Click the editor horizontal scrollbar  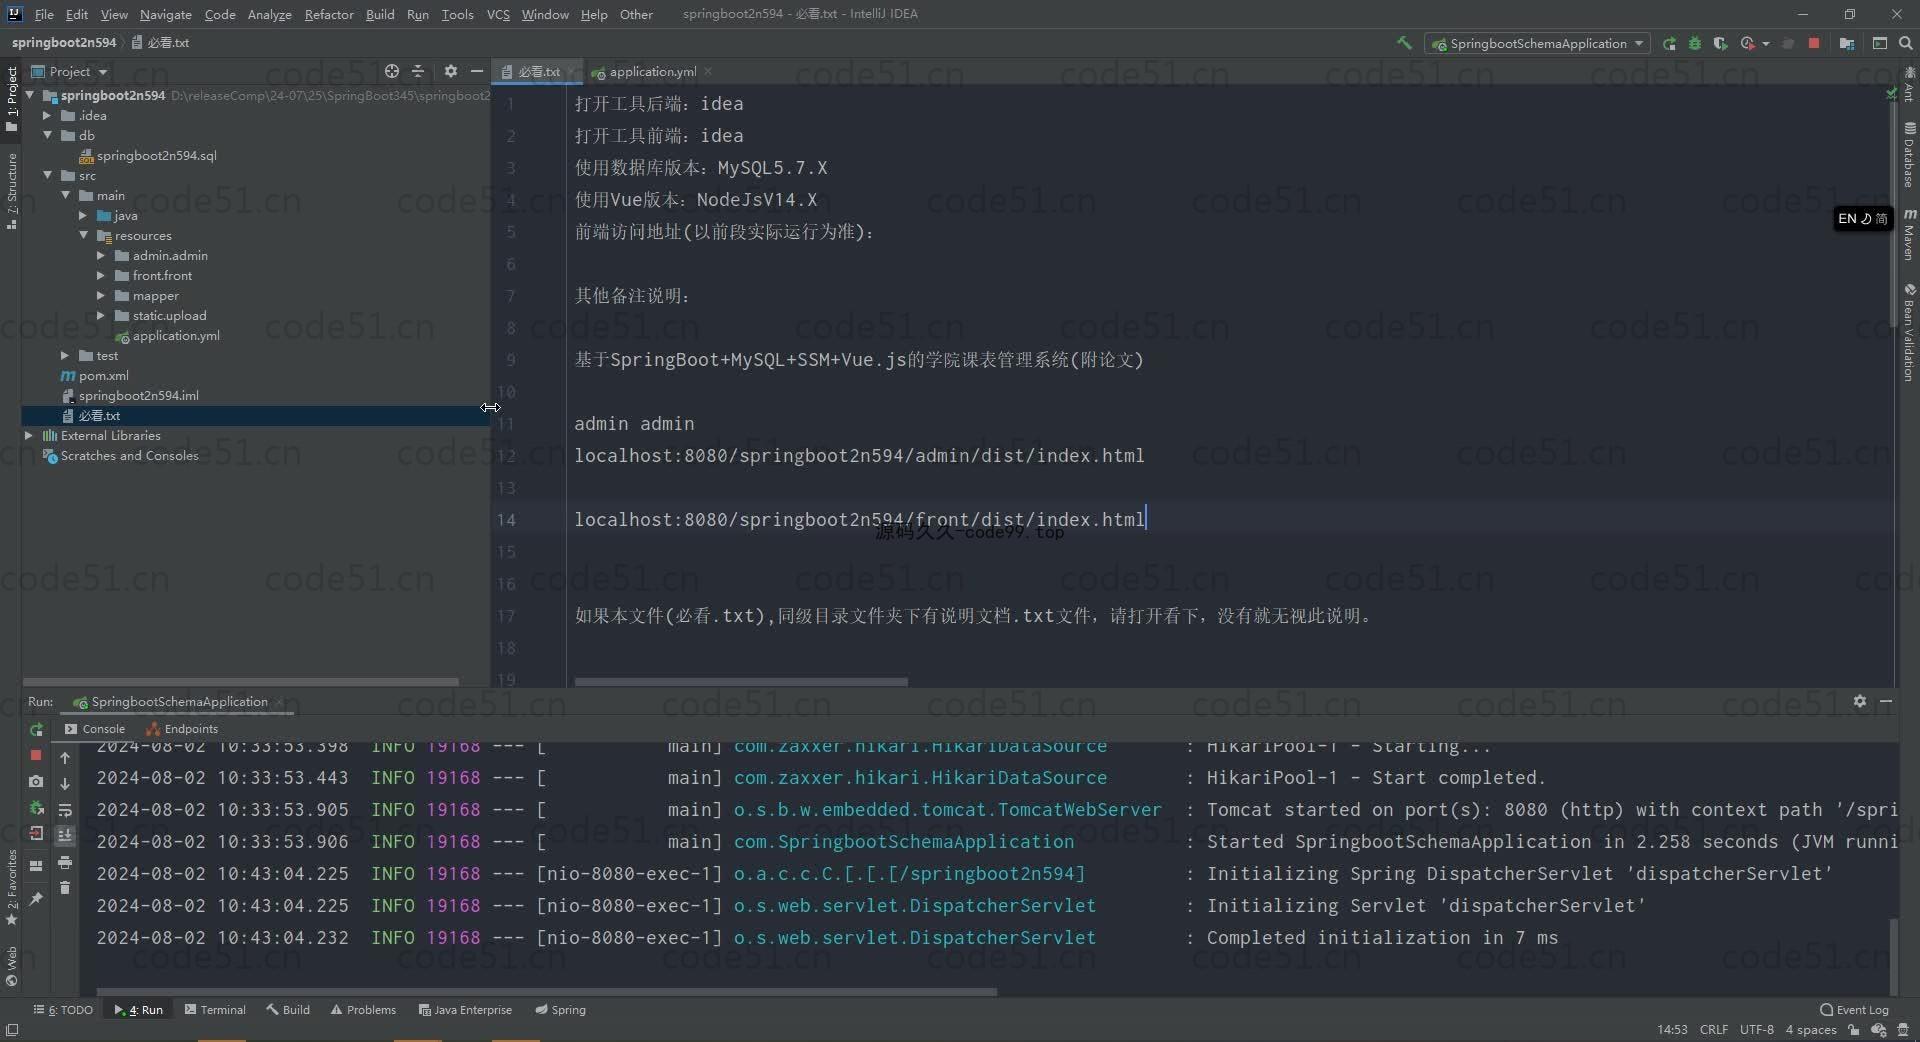point(741,682)
